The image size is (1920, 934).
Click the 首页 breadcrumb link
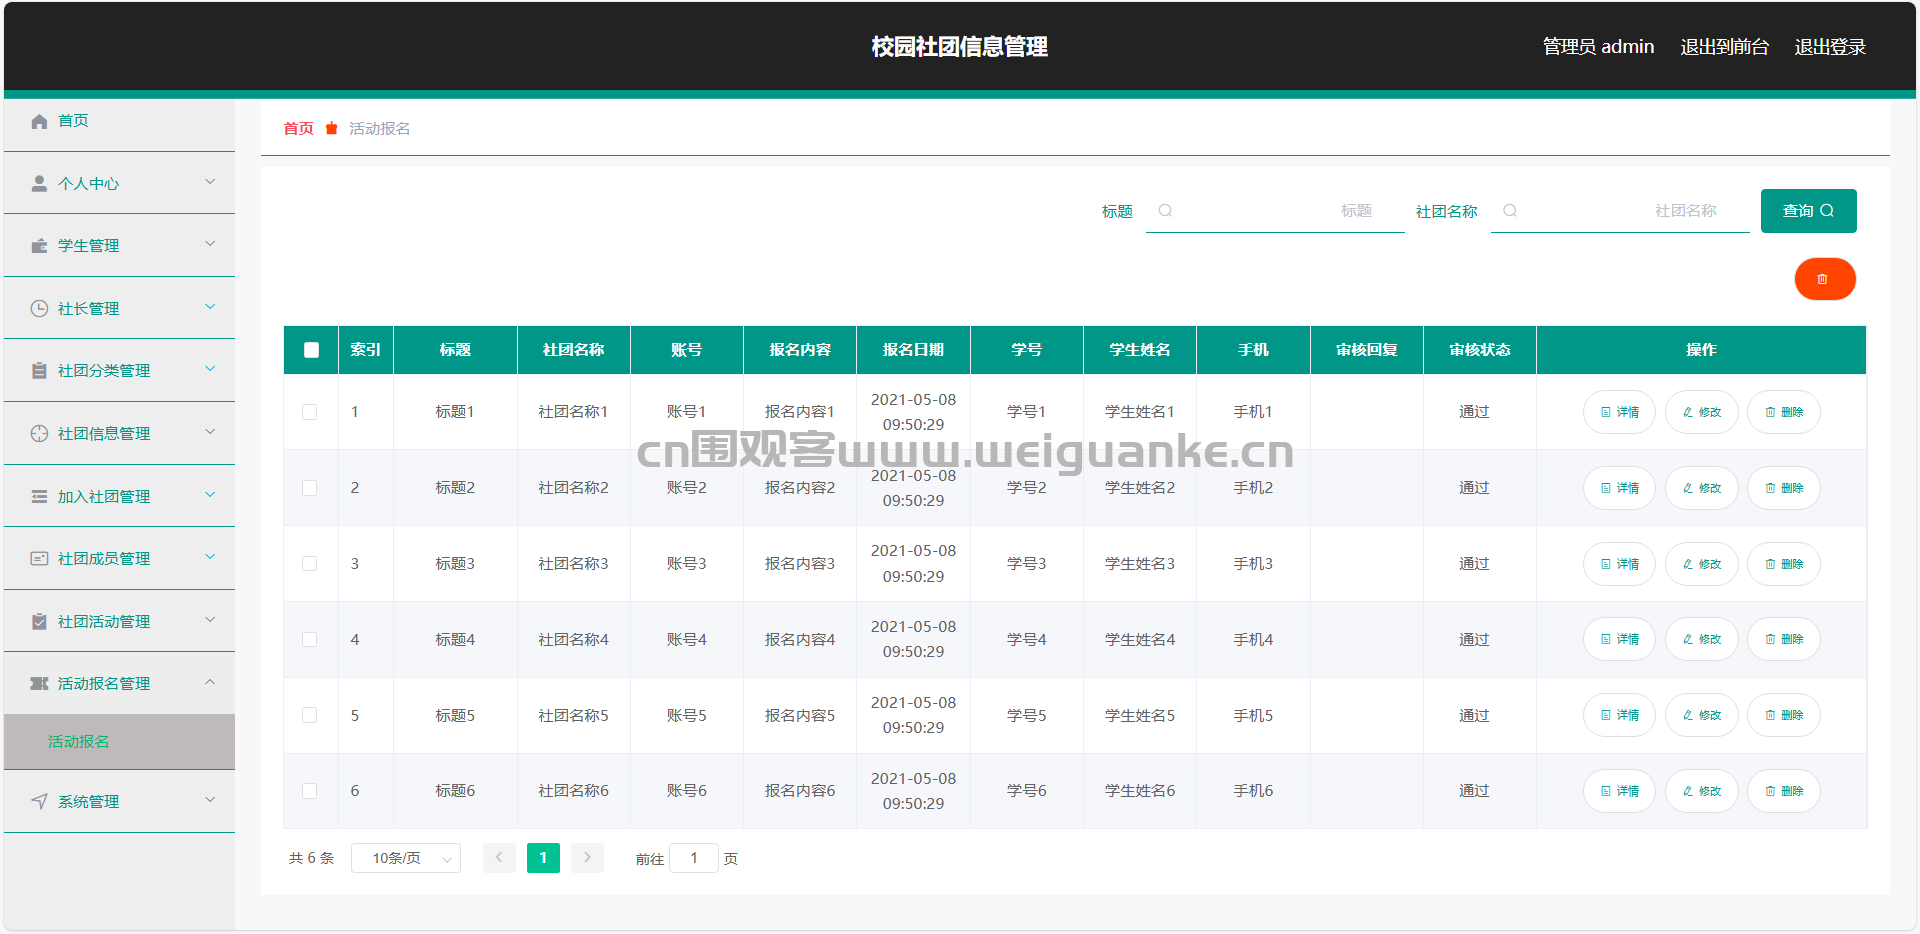pos(298,128)
